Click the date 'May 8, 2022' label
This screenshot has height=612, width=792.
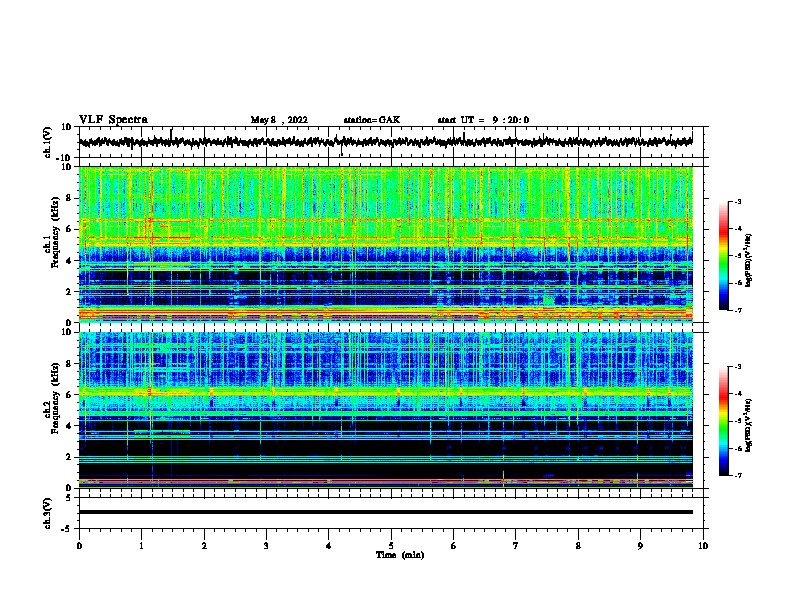click(x=279, y=120)
